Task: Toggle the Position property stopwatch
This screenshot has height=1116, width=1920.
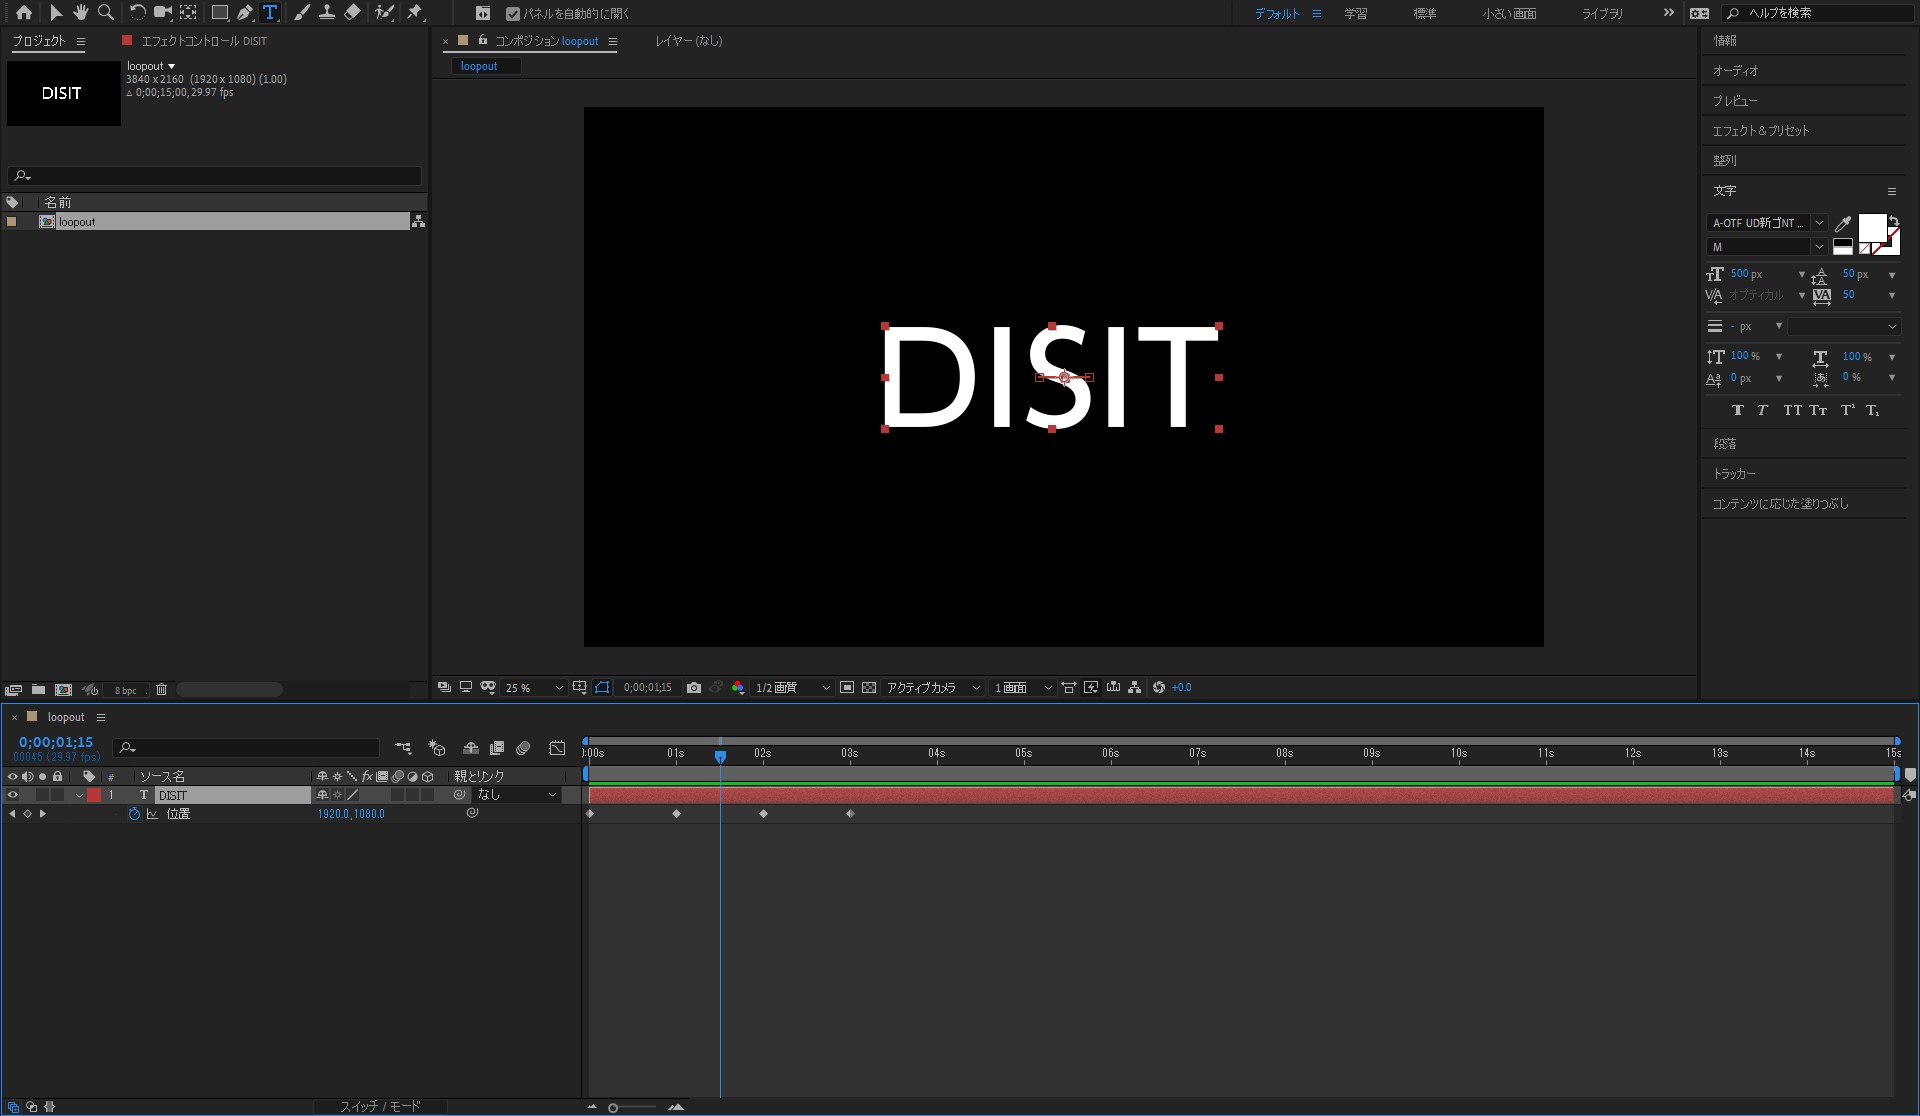Action: [134, 814]
